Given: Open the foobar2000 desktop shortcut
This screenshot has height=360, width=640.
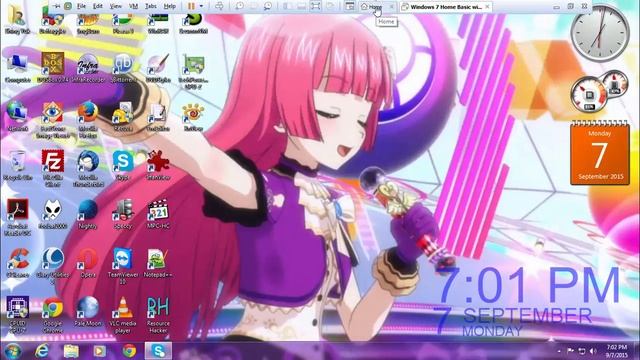Looking at the screenshot, I should (x=53, y=215).
